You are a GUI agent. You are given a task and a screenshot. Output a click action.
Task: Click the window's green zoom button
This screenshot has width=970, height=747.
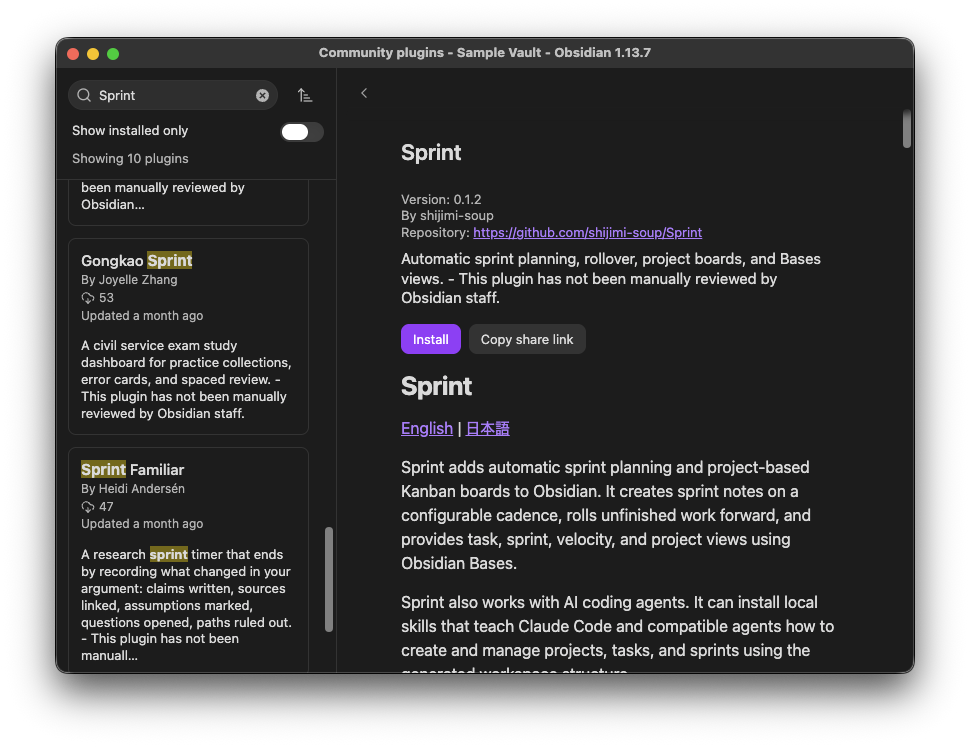(113, 54)
